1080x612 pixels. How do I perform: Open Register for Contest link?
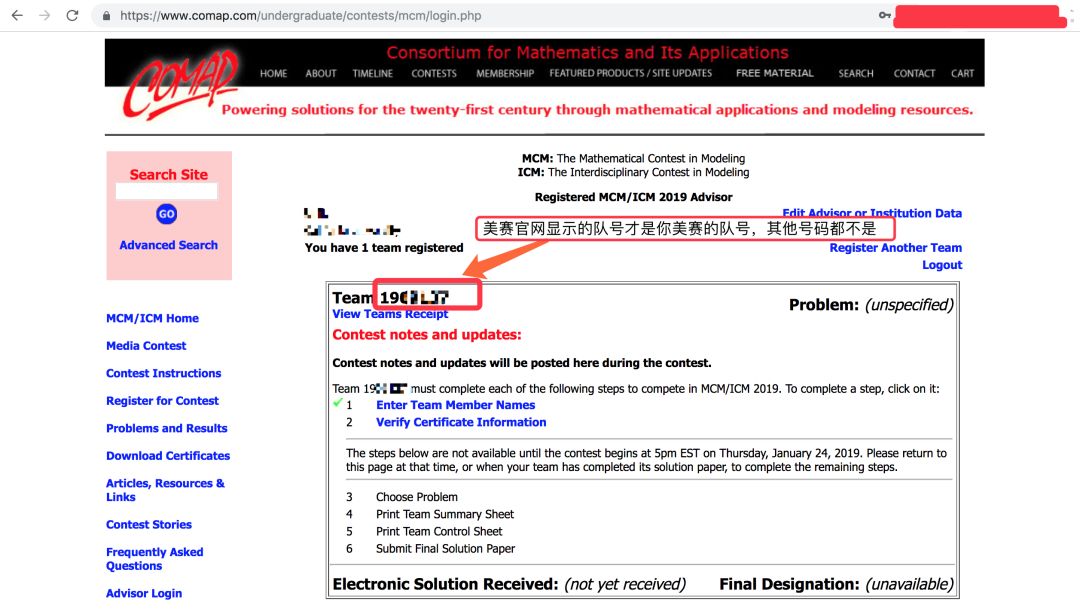pos(162,401)
